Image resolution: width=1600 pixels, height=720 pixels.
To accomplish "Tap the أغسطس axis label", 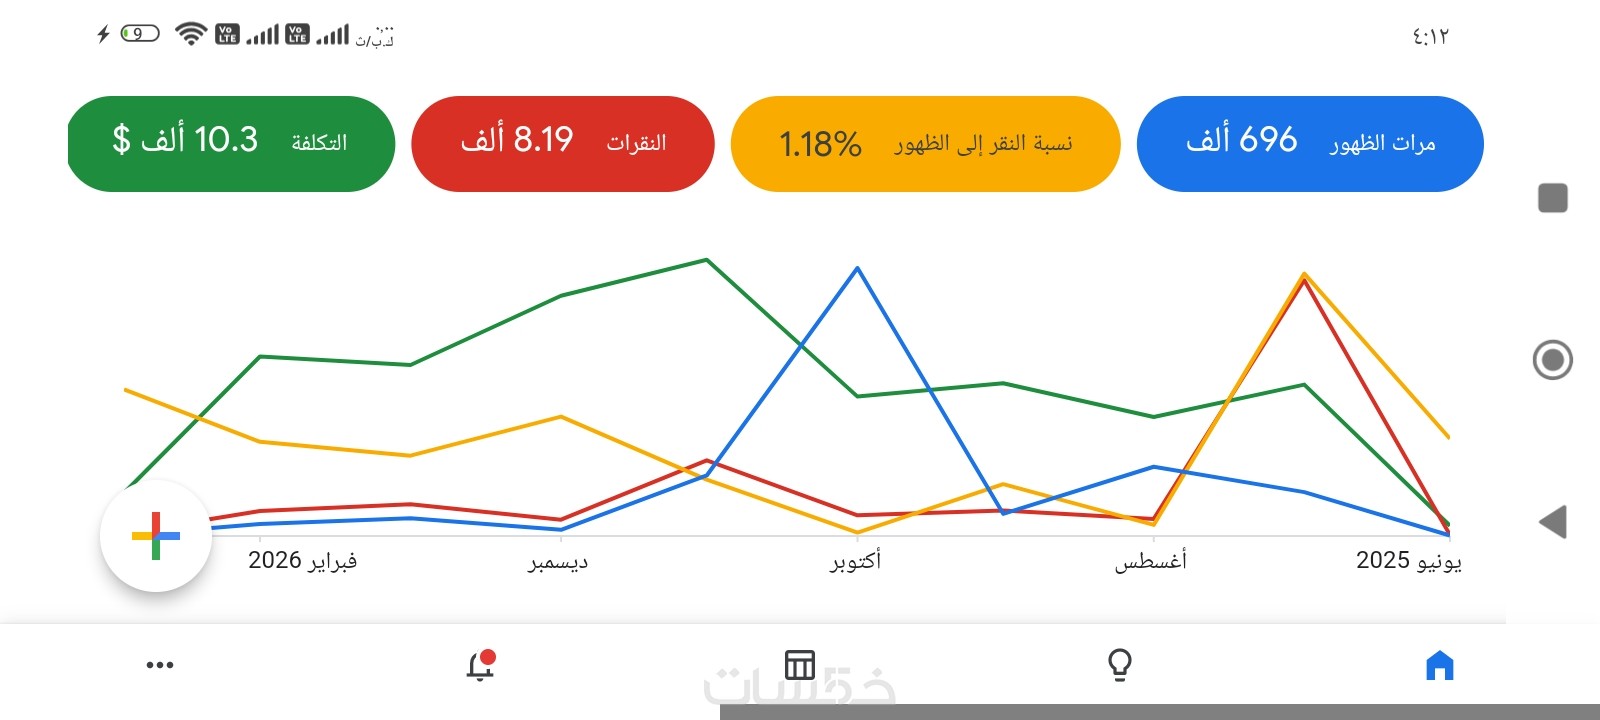I will click(1151, 561).
